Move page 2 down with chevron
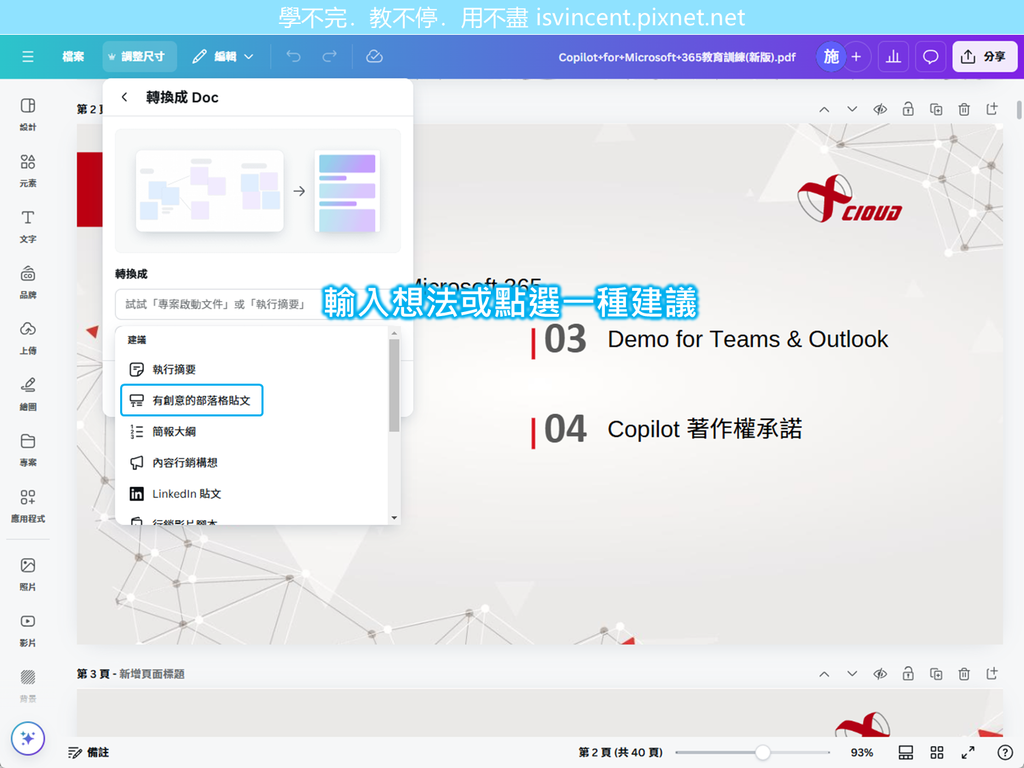Screen dimensions: 1024x768 (852, 109)
